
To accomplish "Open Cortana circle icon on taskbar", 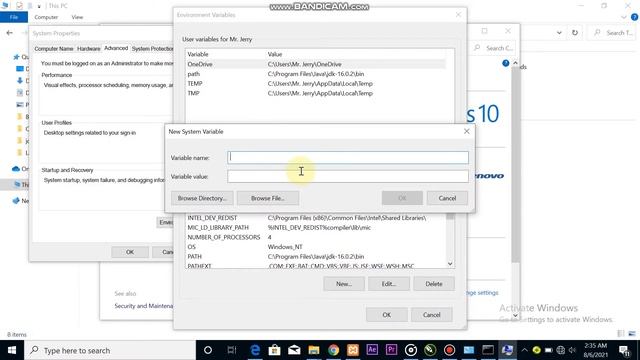I will tap(208, 350).
